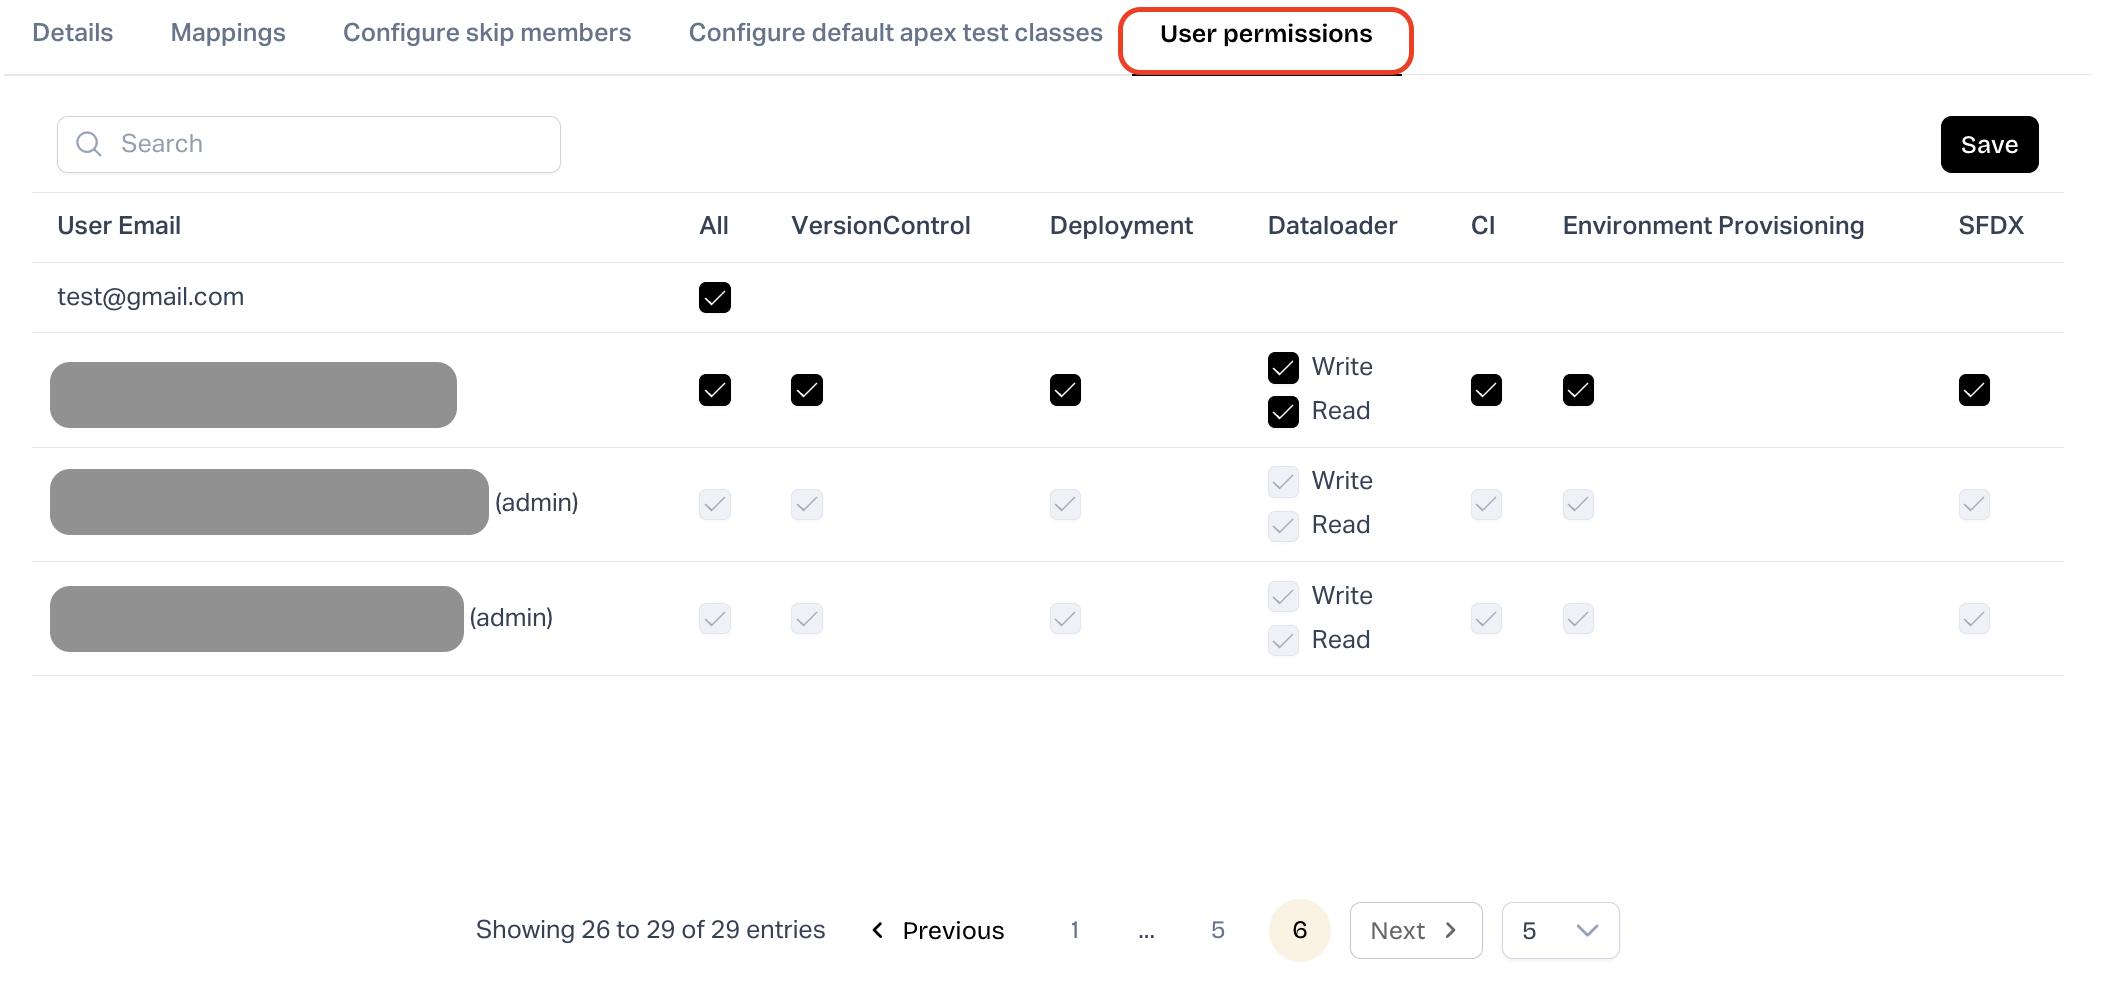Uncheck SFDX checkbox in second row
Image resolution: width=2110 pixels, height=988 pixels.
[1974, 390]
